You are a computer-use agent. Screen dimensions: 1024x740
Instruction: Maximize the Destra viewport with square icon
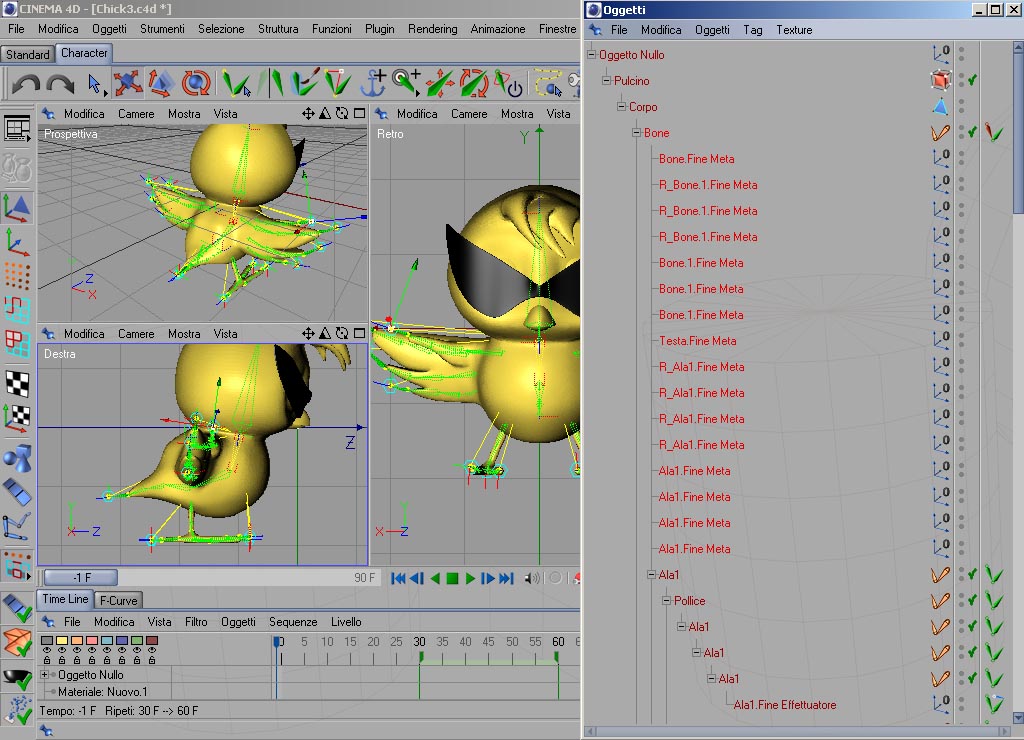[x=359, y=334]
